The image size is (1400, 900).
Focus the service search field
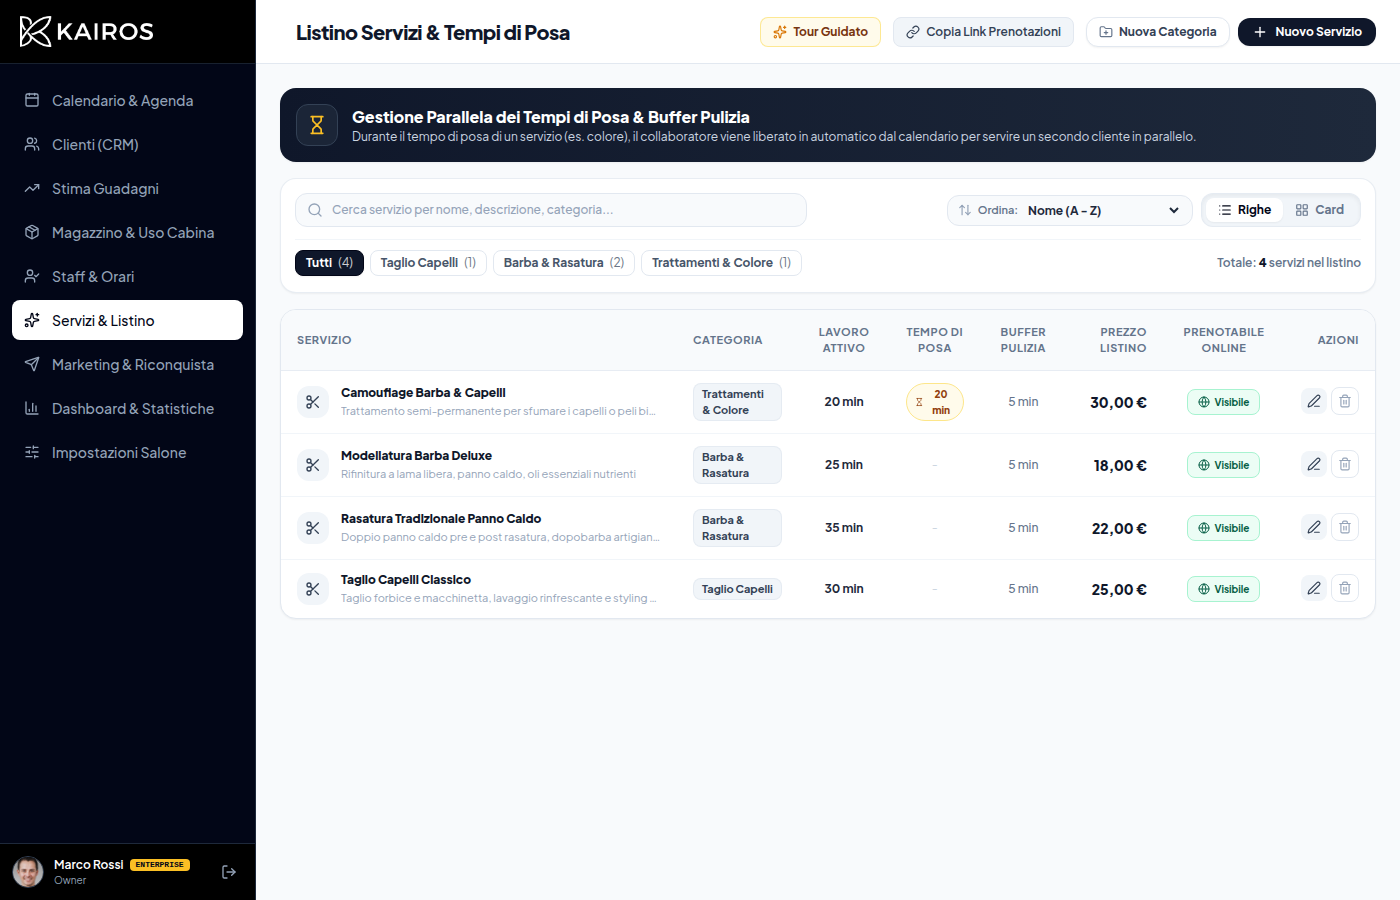pos(551,210)
